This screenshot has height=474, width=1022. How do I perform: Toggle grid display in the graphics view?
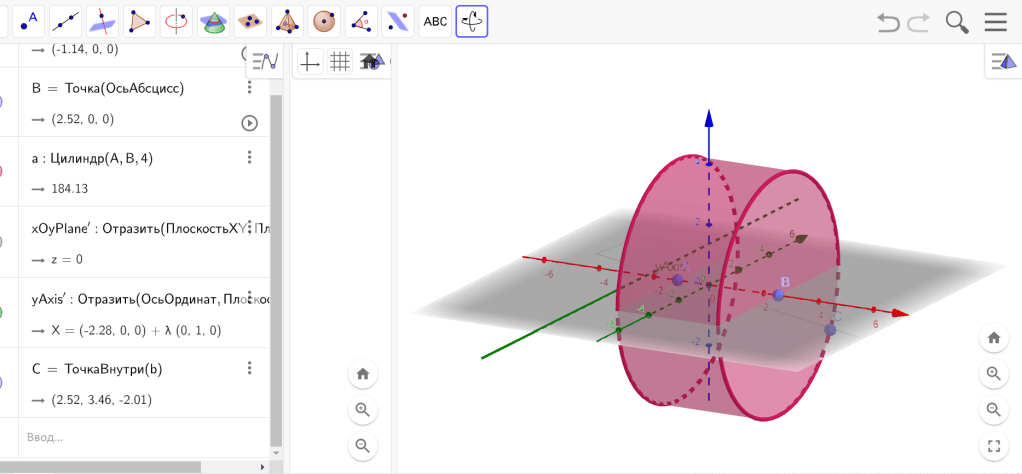tap(340, 62)
